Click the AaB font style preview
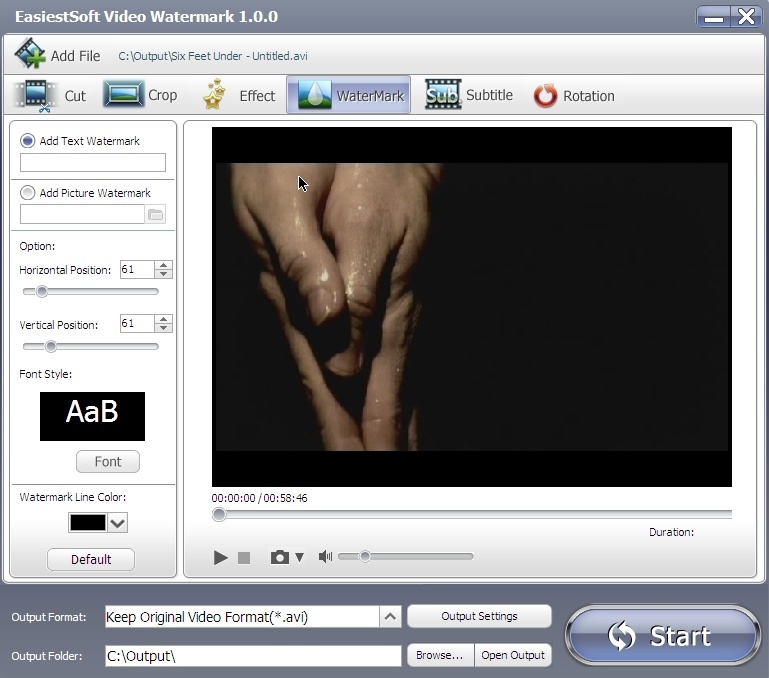Screen dimensions: 769x678 (92, 416)
